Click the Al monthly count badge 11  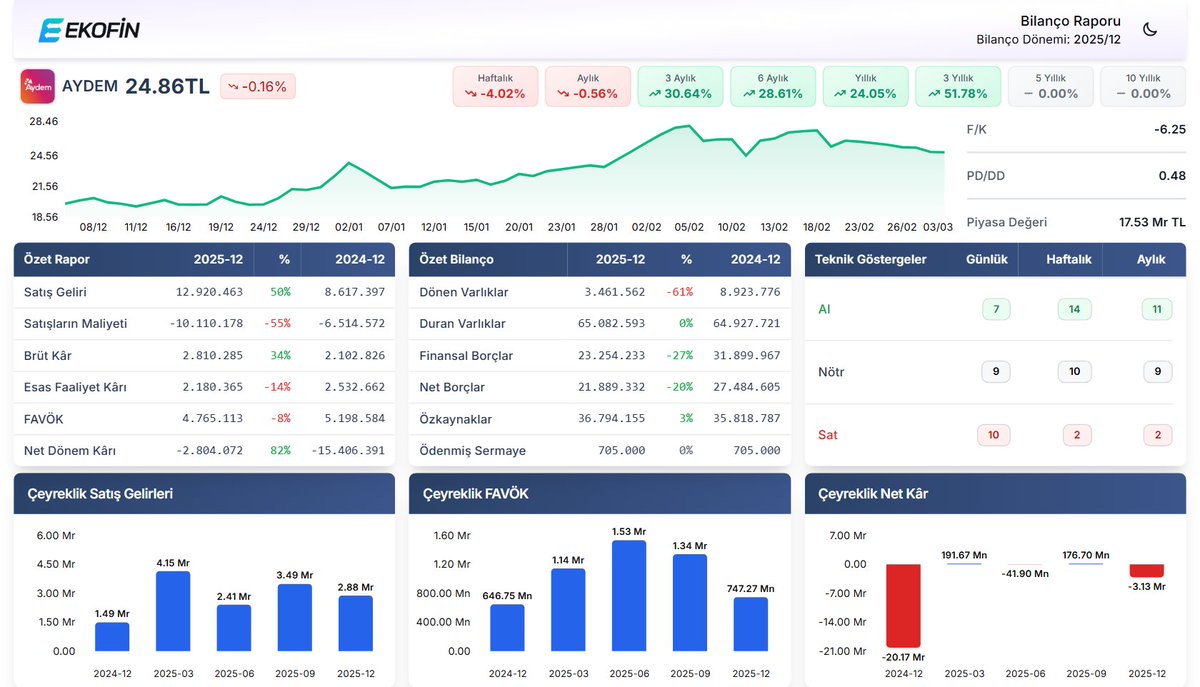click(x=1157, y=309)
